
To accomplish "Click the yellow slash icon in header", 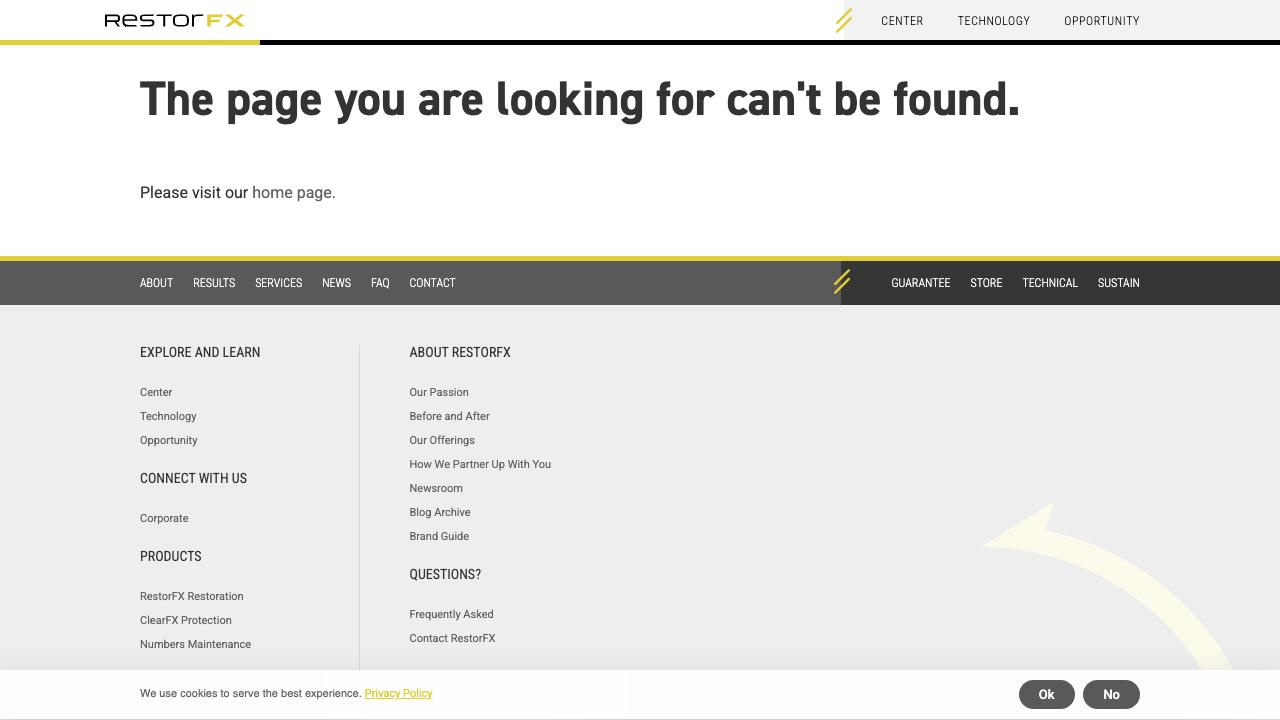I will click(843, 20).
